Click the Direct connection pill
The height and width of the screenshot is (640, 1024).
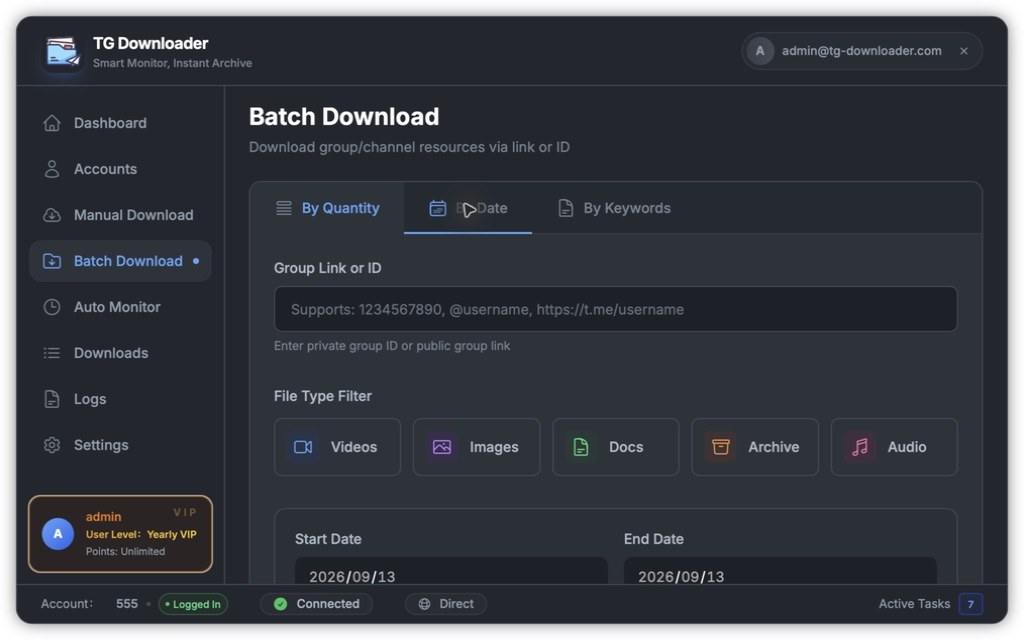point(446,604)
